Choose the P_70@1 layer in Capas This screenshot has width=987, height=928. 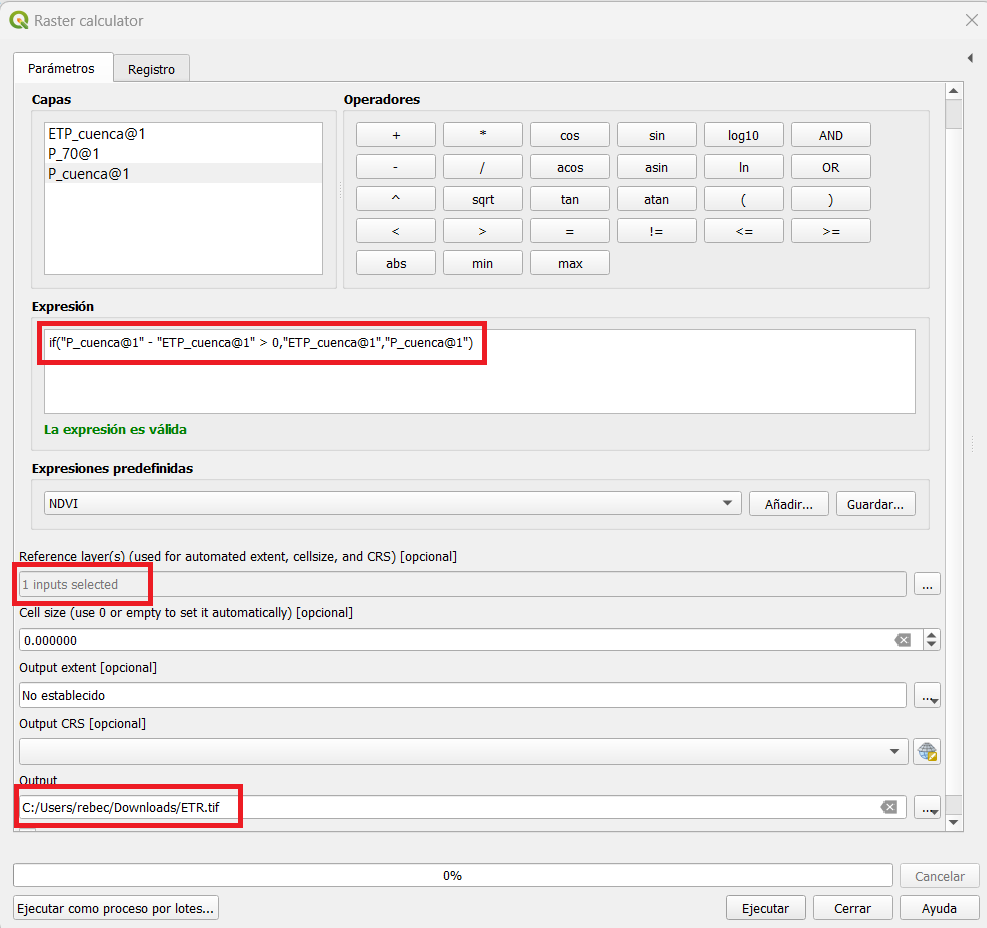tap(73, 154)
